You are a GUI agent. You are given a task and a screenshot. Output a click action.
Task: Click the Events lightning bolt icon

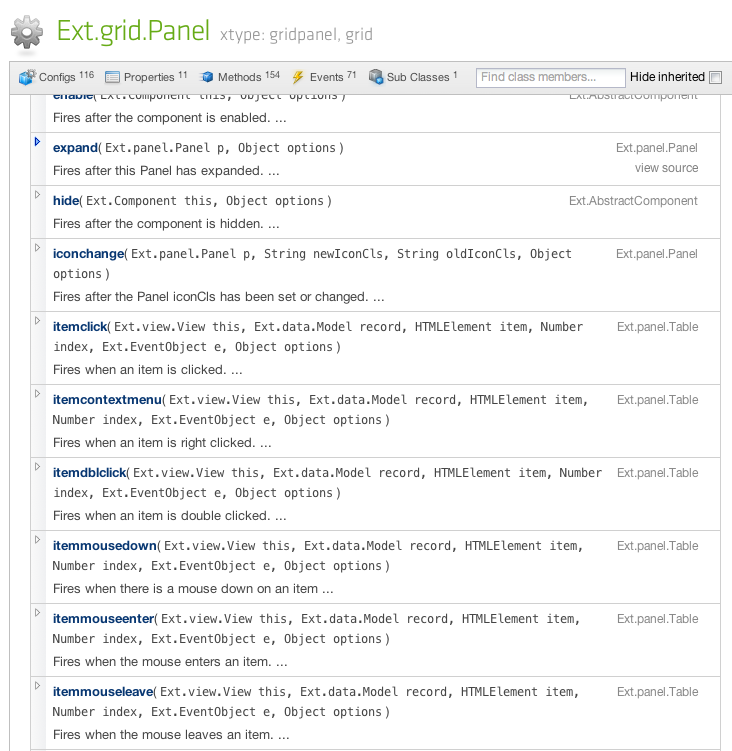click(298, 77)
